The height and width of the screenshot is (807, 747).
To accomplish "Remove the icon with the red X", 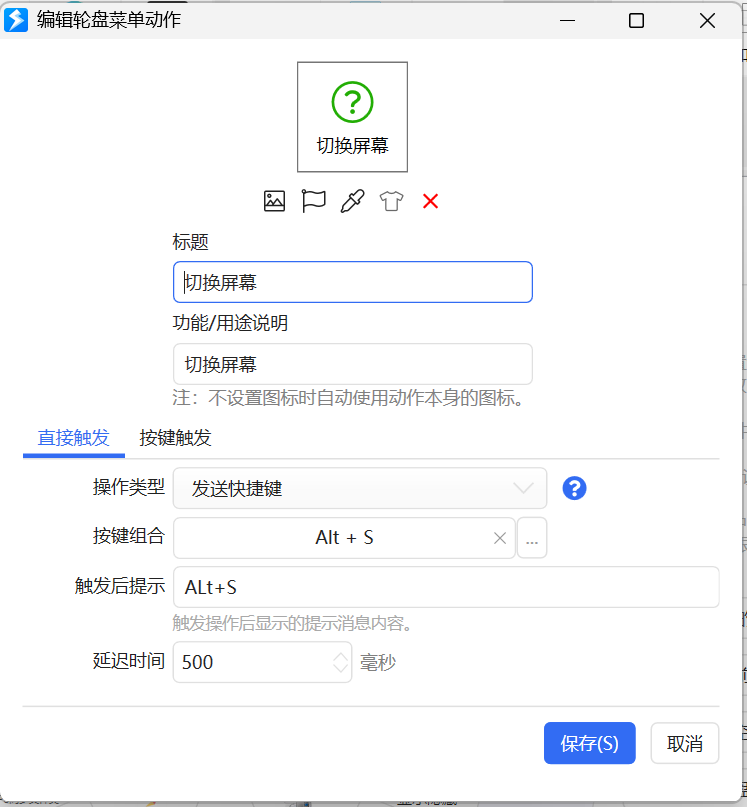I will coord(430,201).
